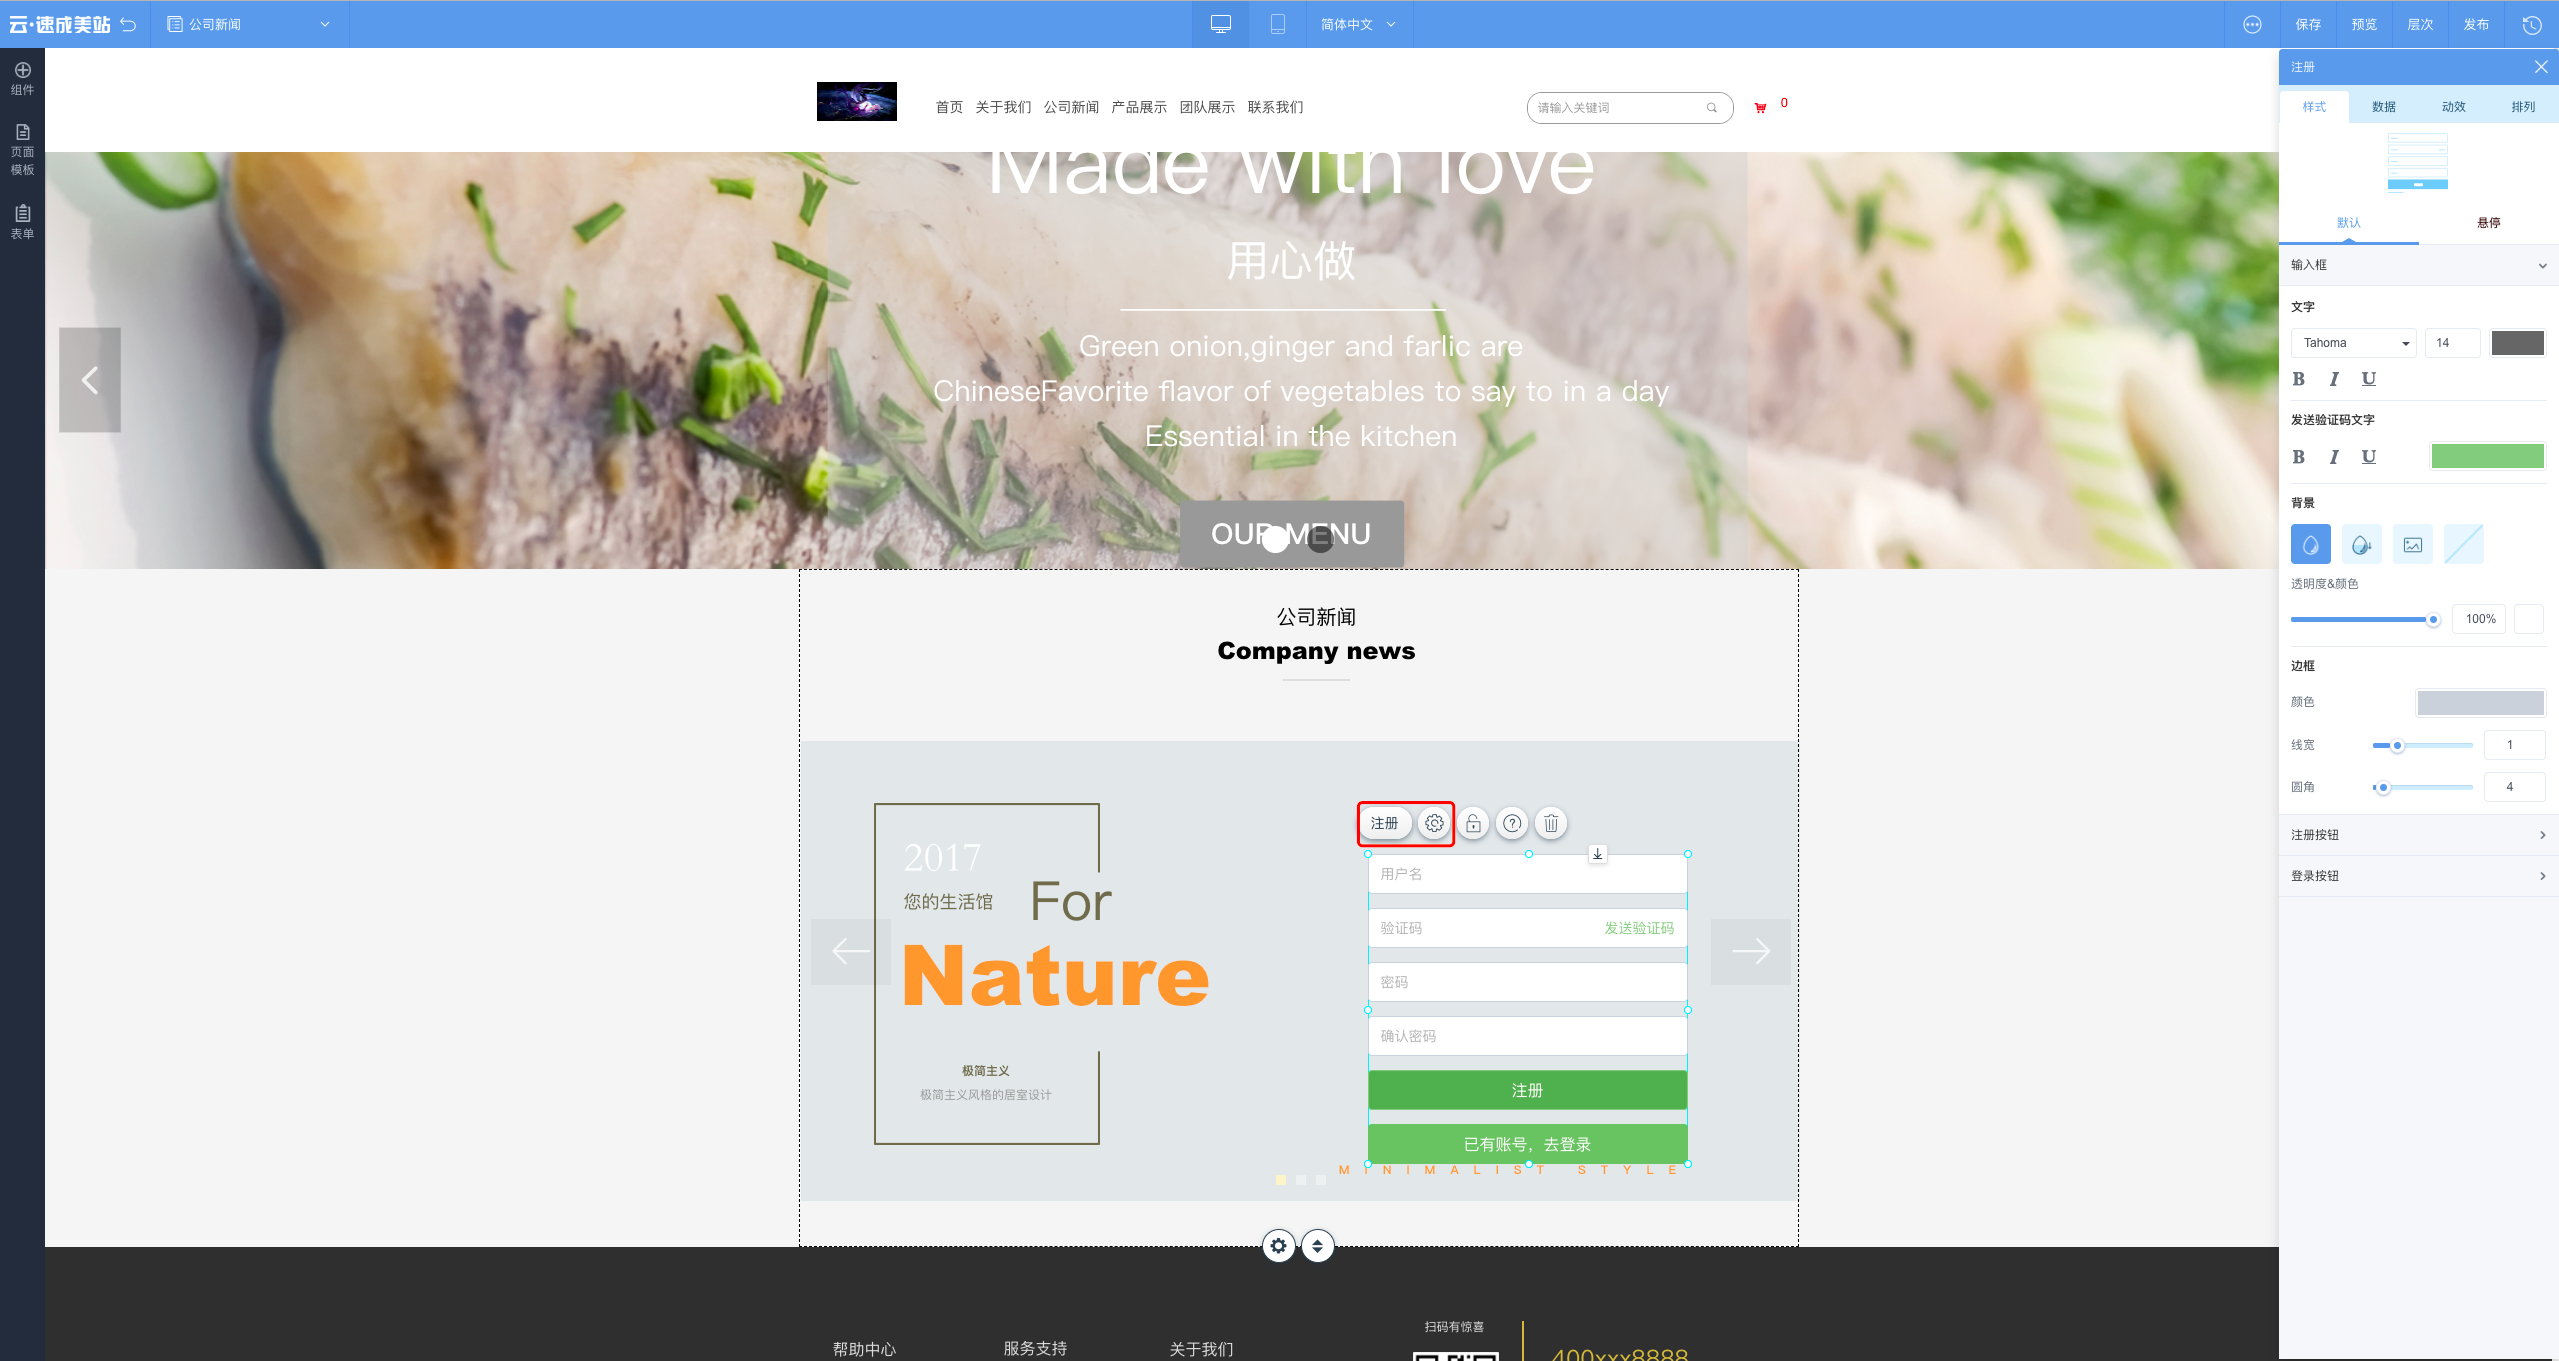Screen dimensions: 2559x1361
Task: Click left arrow of news carousel
Action: click(x=850, y=952)
